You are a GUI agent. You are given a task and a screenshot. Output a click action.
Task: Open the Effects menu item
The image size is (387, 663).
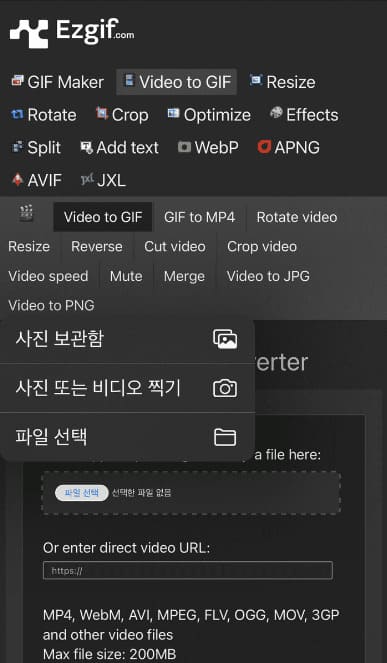(304, 115)
